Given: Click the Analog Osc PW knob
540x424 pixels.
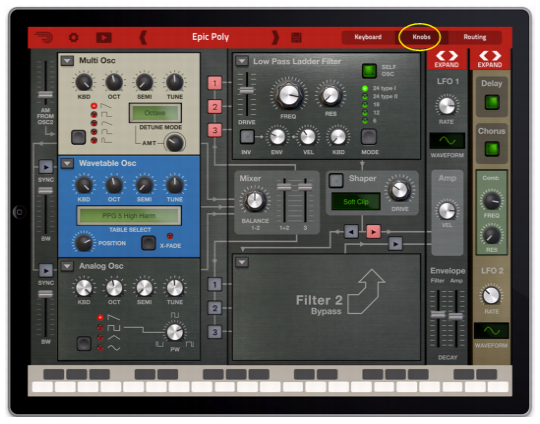Looking at the screenshot, I should pos(175,332).
